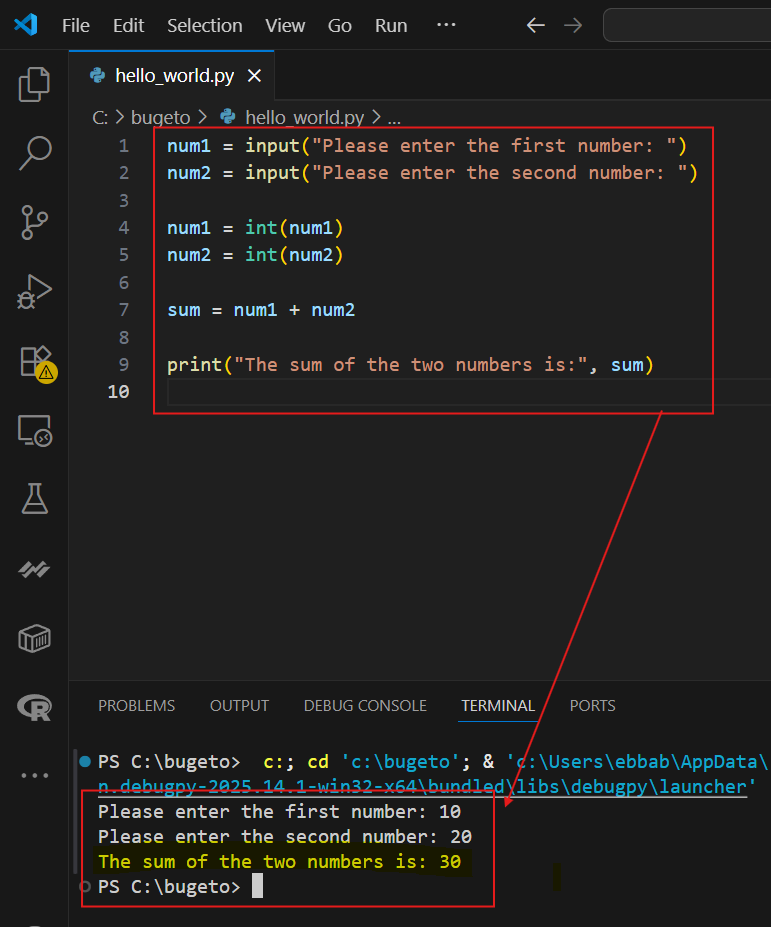Open the Remote Explorer icon
This screenshot has width=771, height=927.
pos(35,430)
